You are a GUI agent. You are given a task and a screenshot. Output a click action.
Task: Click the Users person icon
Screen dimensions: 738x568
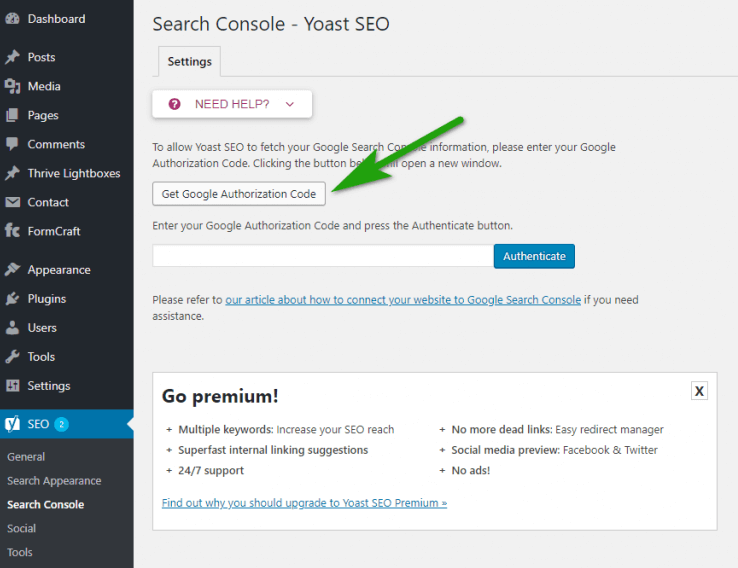tap(12, 328)
